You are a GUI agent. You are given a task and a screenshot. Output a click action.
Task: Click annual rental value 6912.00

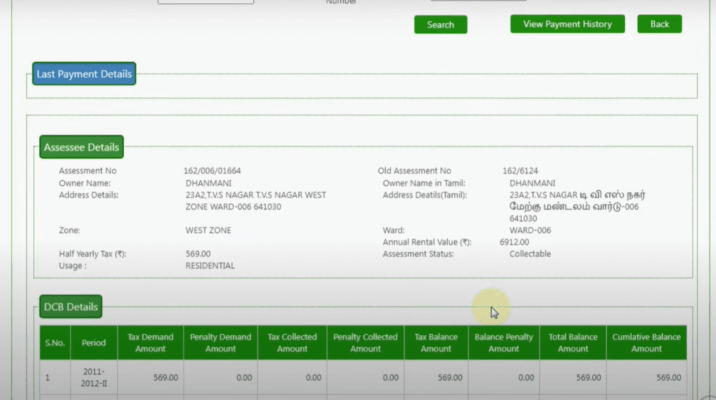[x=514, y=242]
